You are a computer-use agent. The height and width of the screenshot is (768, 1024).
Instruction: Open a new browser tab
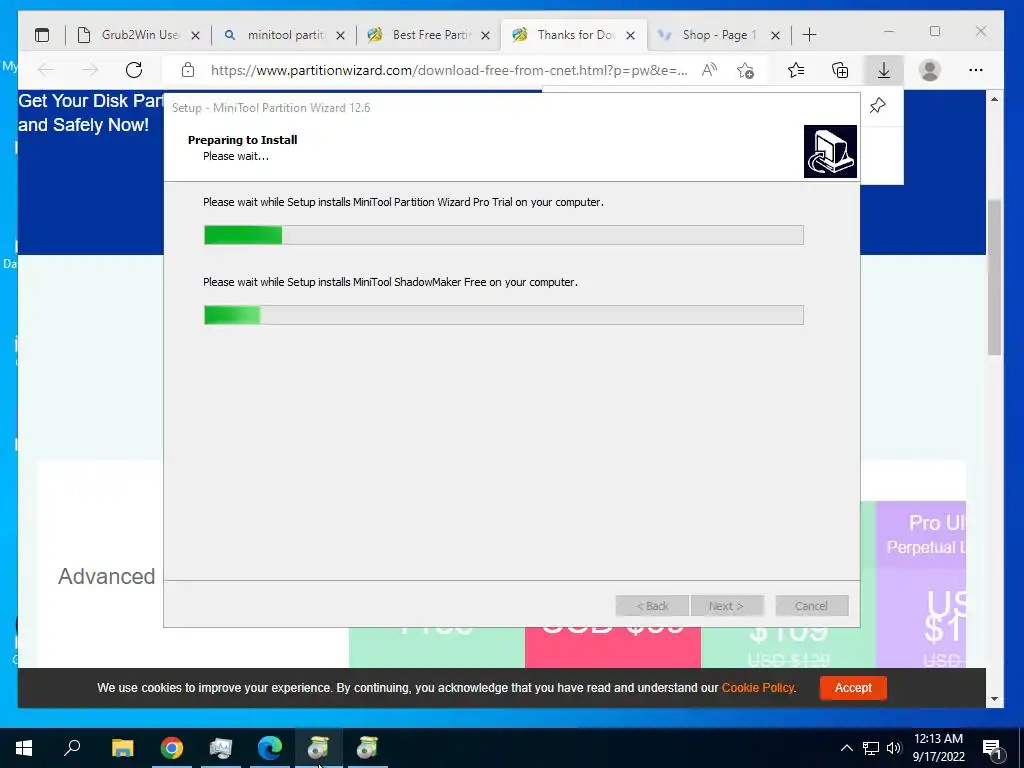(x=809, y=35)
